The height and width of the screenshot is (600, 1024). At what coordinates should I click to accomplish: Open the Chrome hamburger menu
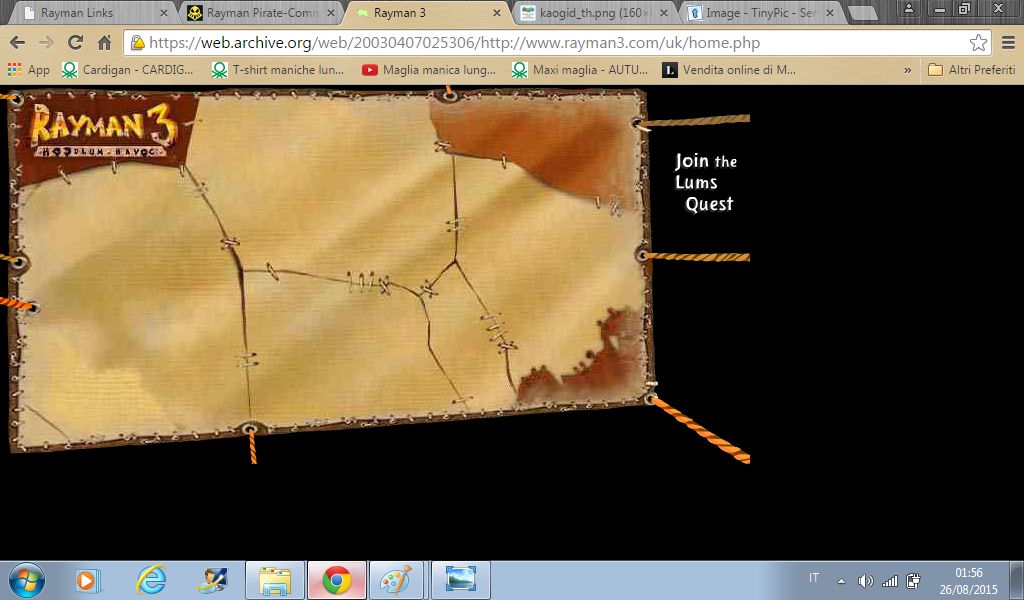coord(1008,43)
